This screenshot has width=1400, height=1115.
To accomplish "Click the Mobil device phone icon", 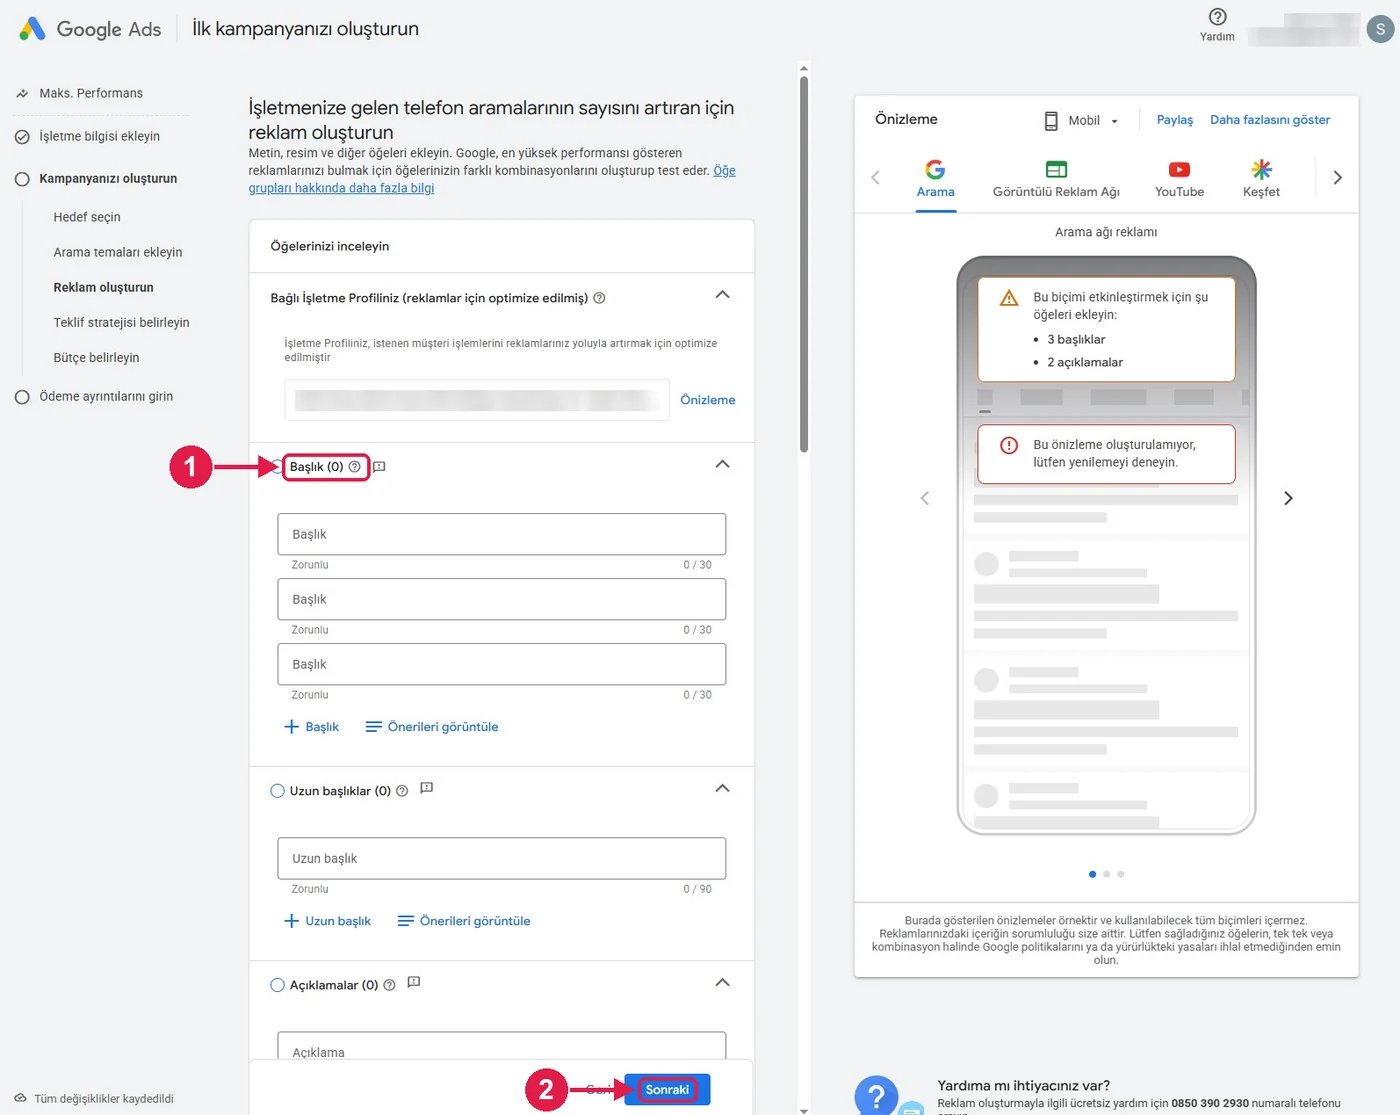I will pyautogui.click(x=1051, y=121).
